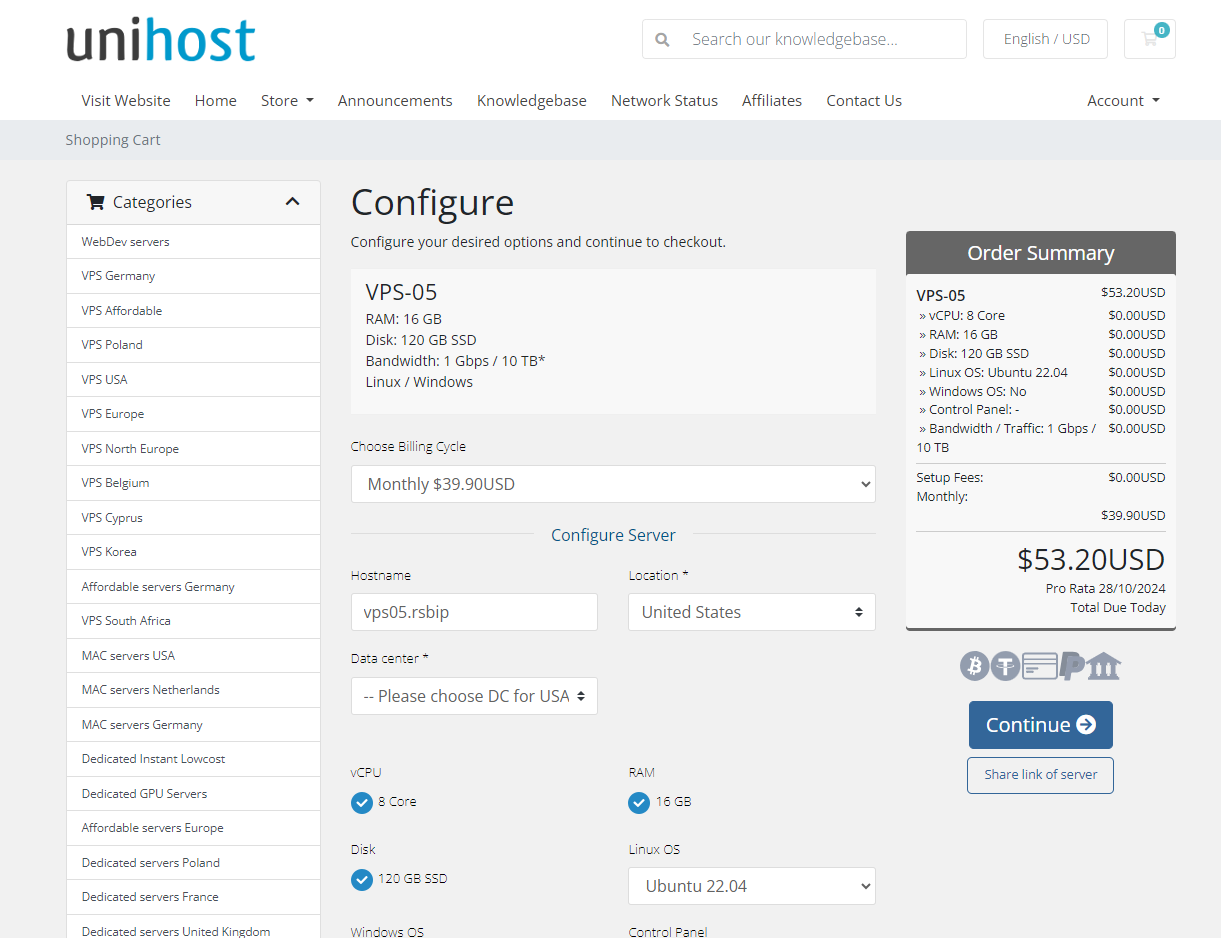Open the billing cycle dropdown
The width and height of the screenshot is (1221, 938).
coord(613,484)
